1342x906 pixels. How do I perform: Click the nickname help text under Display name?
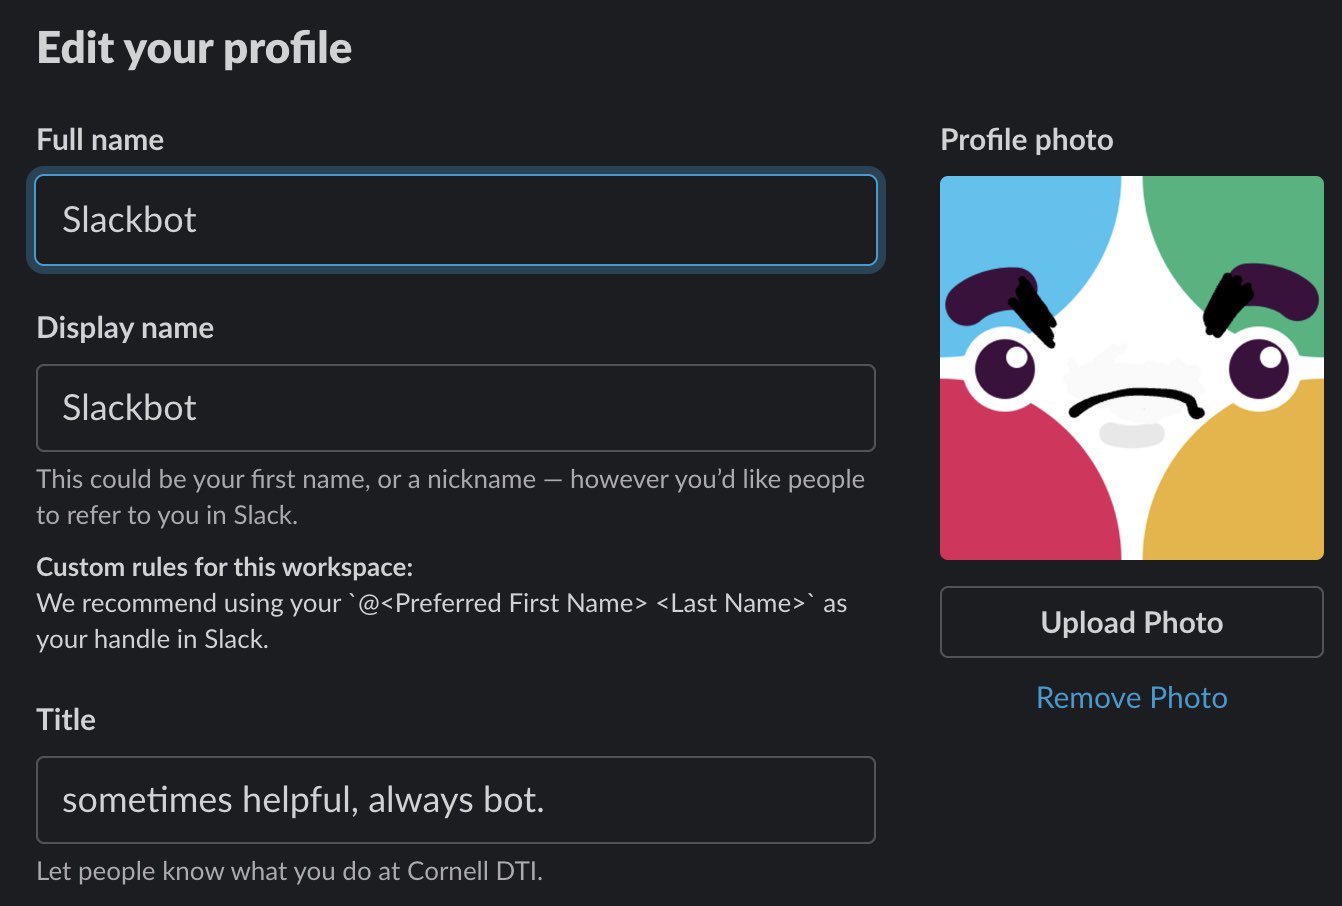pyautogui.click(x=450, y=497)
